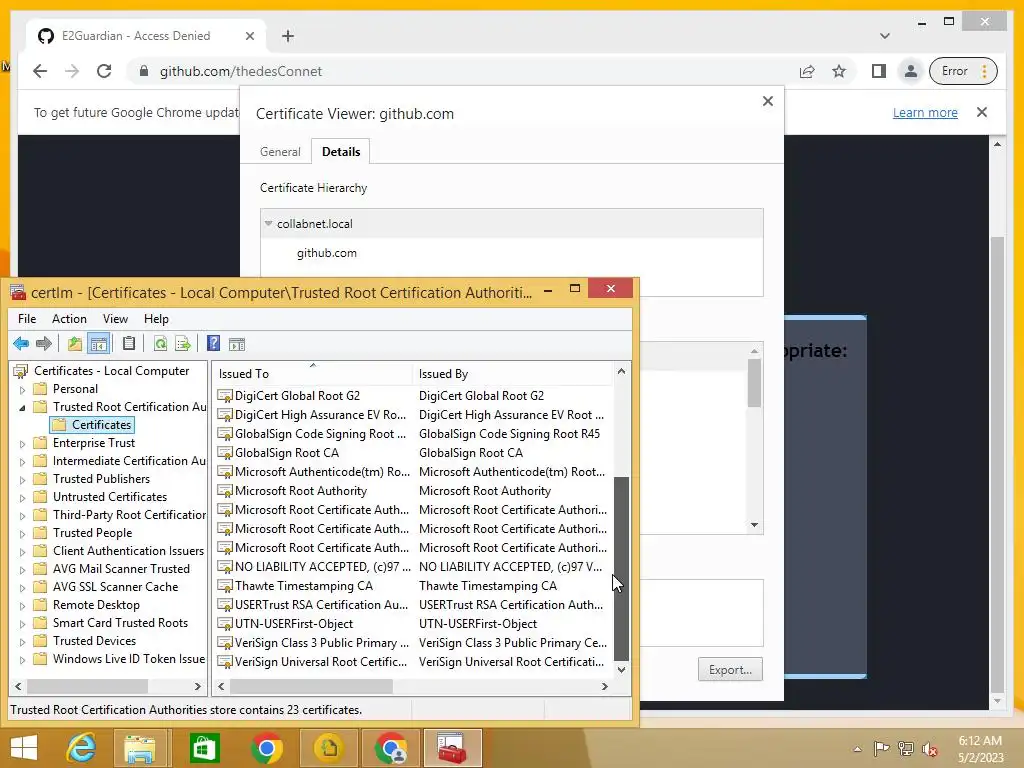Viewport: 1024px width, 768px height.
Task: Select the Thawte Timestamping CA certificate row
Action: (414, 586)
